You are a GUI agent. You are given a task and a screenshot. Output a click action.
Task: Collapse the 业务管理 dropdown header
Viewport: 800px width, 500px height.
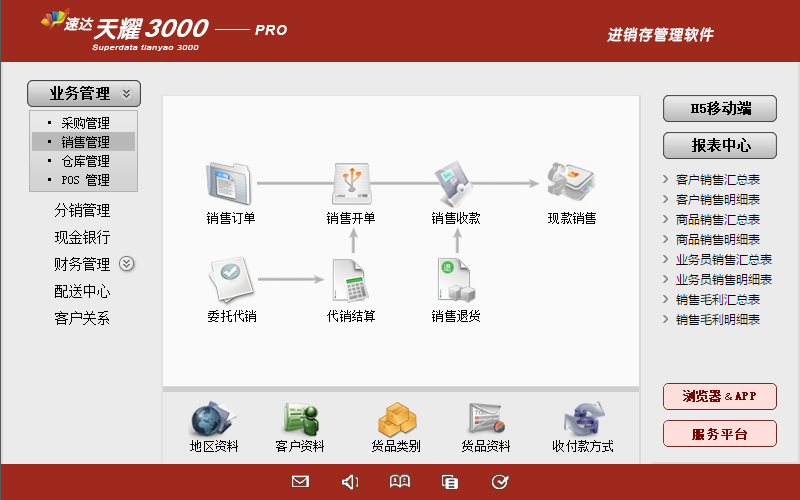click(84, 94)
